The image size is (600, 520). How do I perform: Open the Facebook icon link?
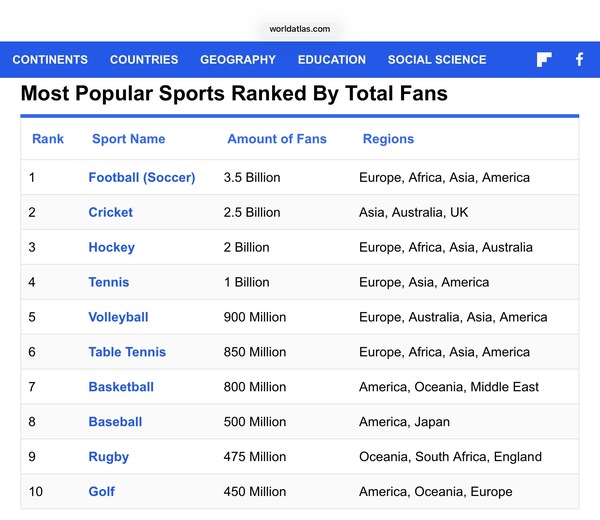click(579, 59)
